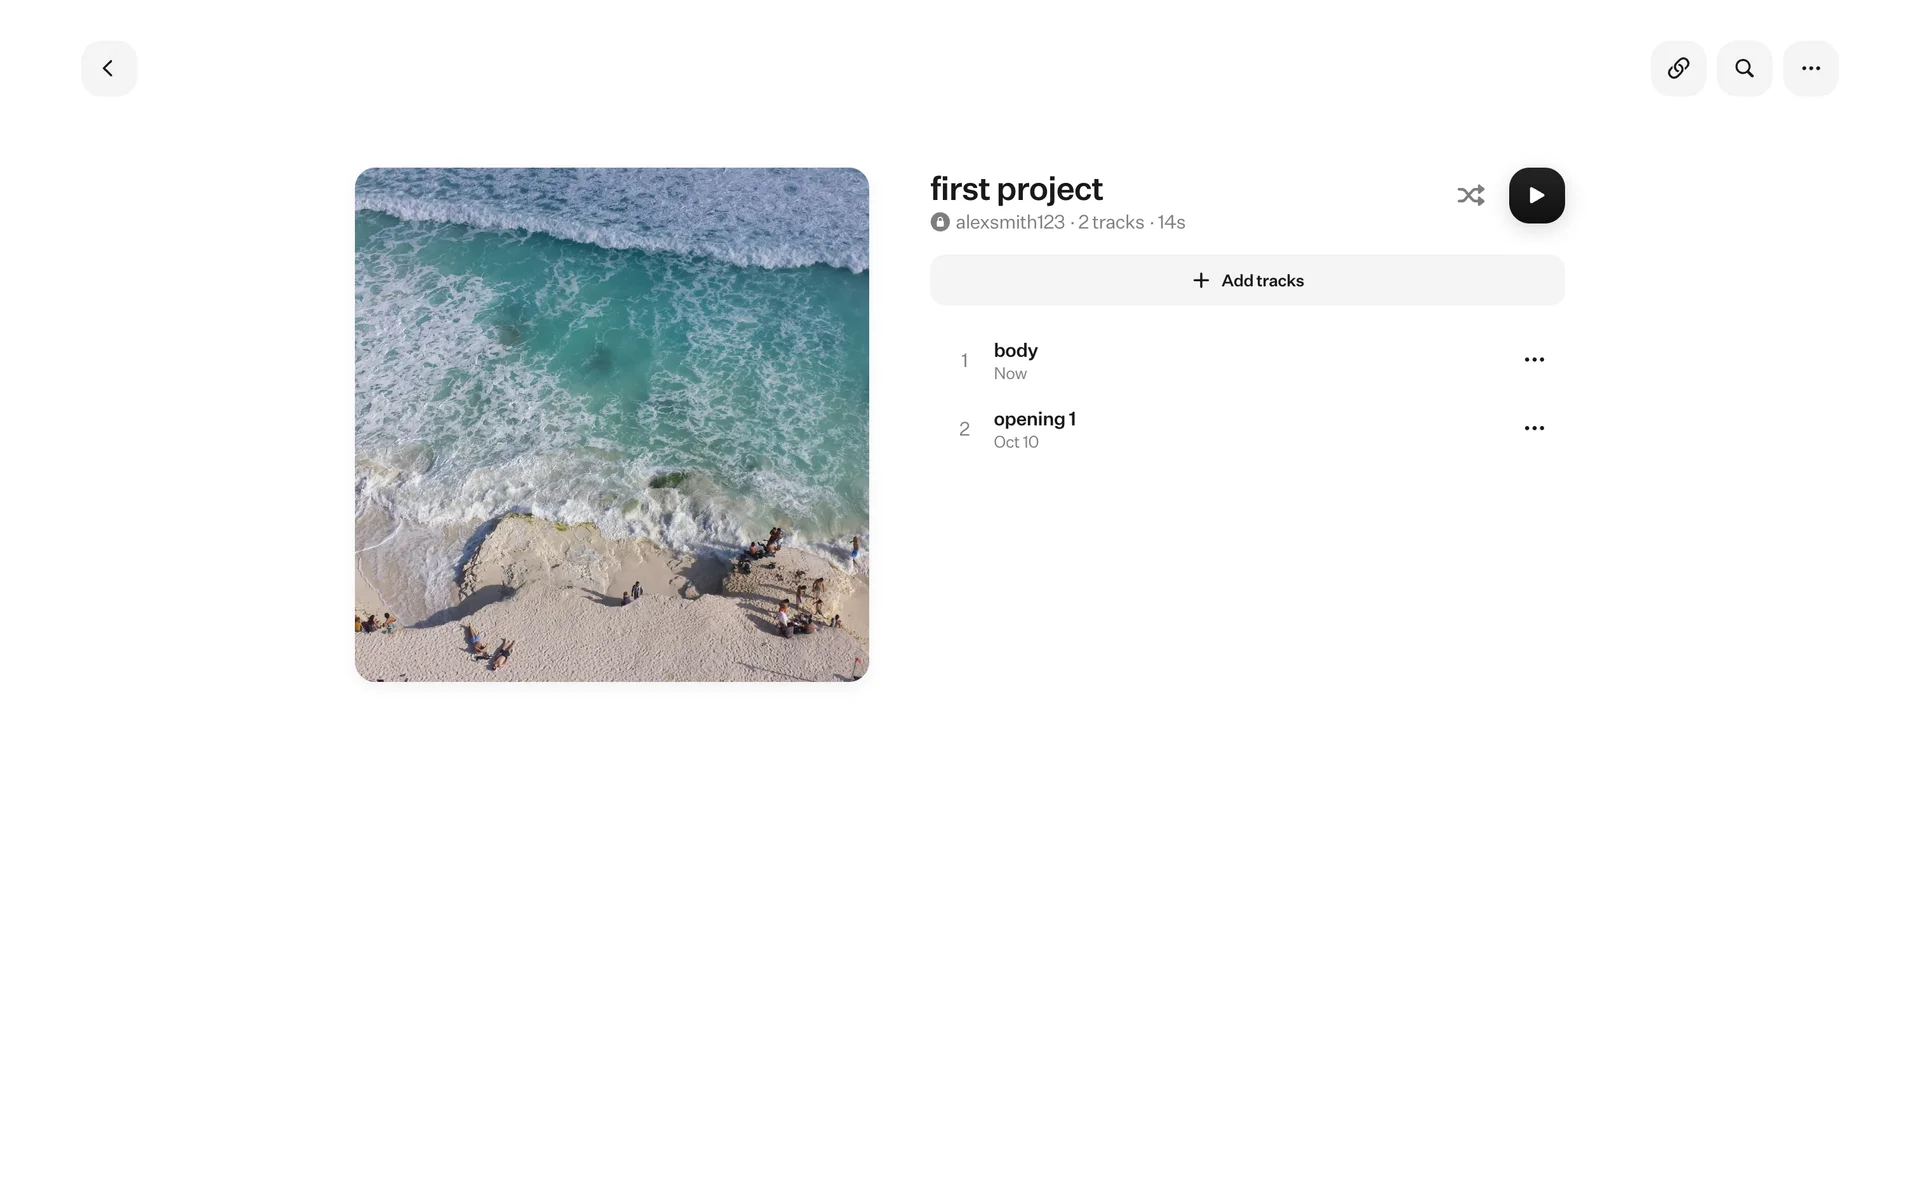This screenshot has height=1200, width=1920.
Task: Click track number 1 to play body
Action: [964, 360]
